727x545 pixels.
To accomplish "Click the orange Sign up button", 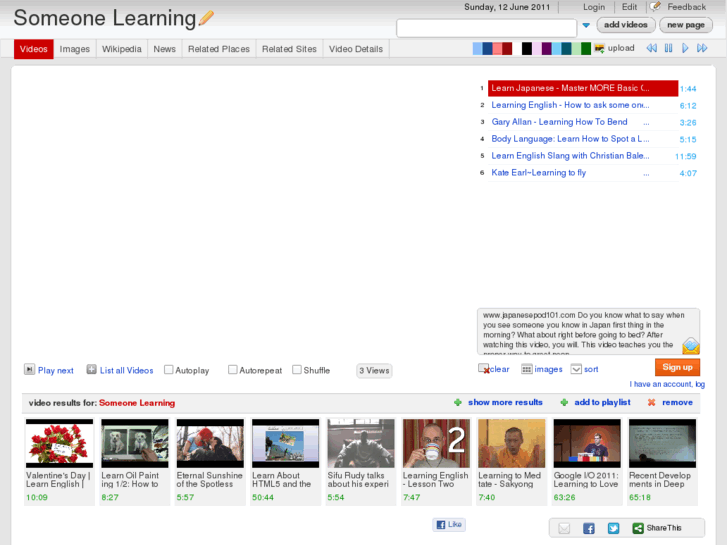I will pyautogui.click(x=677, y=367).
